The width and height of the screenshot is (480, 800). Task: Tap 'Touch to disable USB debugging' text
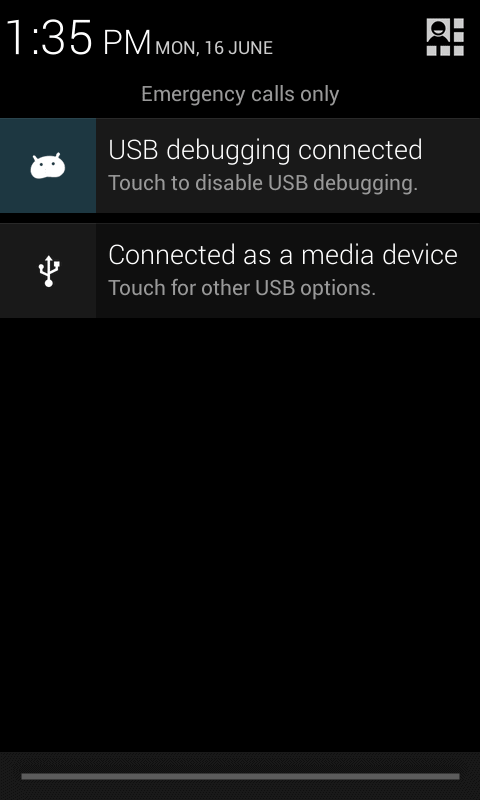(x=263, y=183)
